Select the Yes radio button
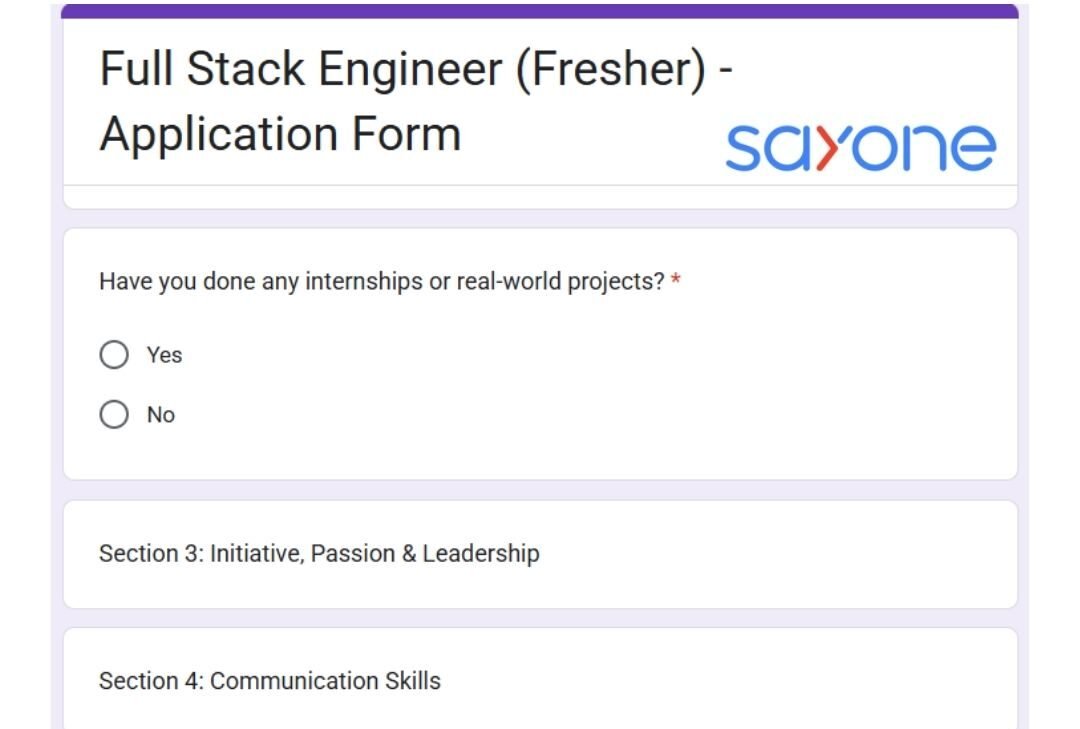This screenshot has width=1080, height=729. click(114, 355)
